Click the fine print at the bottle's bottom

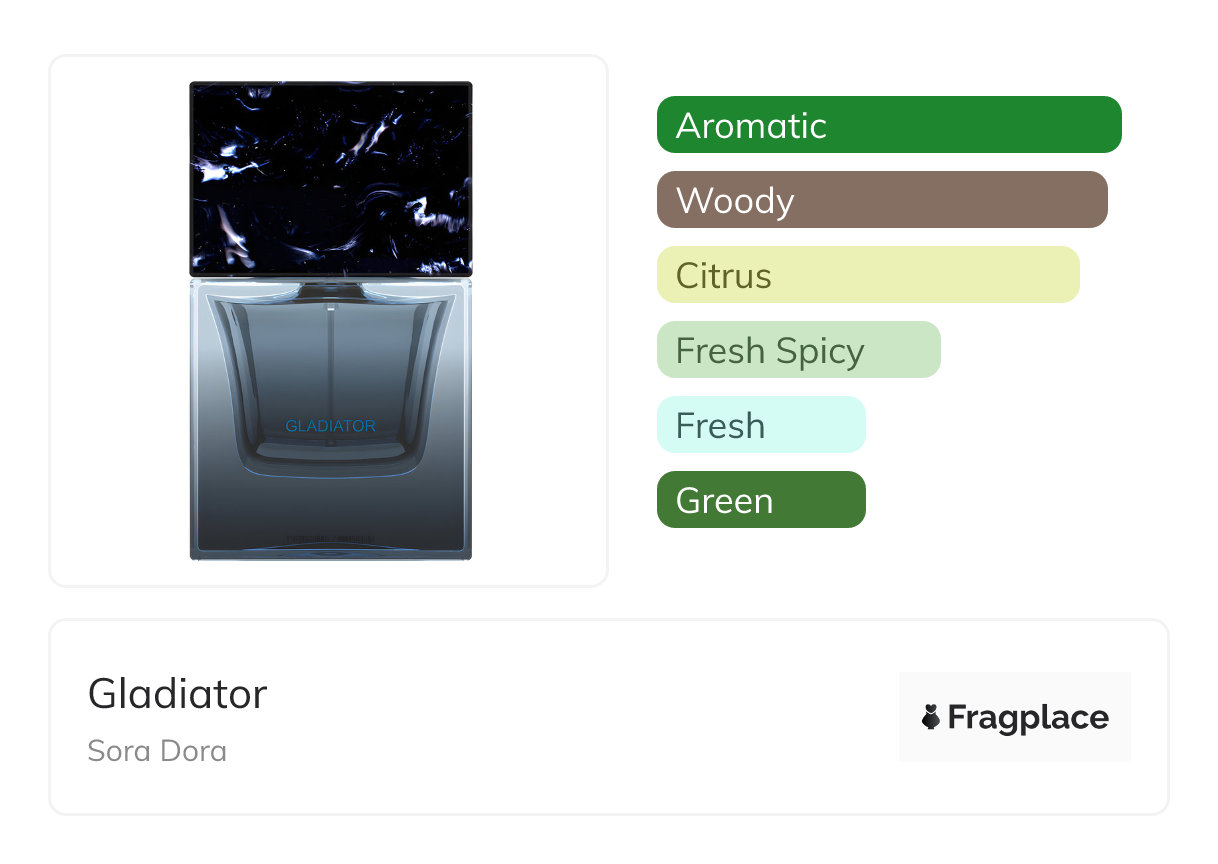(x=330, y=540)
